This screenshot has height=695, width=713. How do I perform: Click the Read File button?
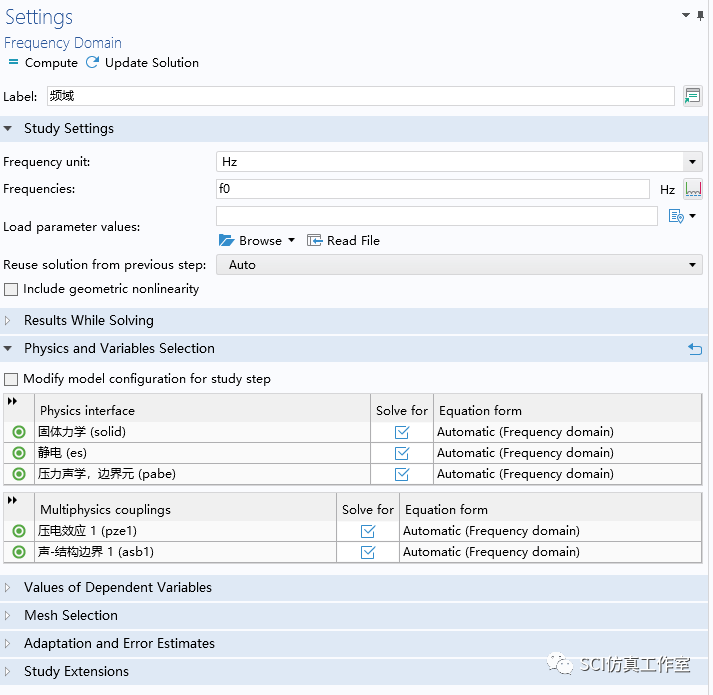343,240
